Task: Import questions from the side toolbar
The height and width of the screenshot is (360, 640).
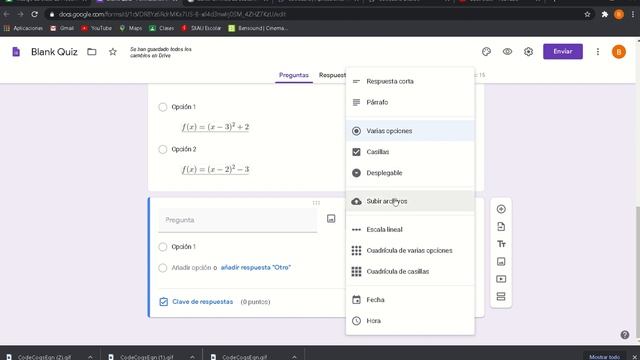Action: [x=501, y=227]
